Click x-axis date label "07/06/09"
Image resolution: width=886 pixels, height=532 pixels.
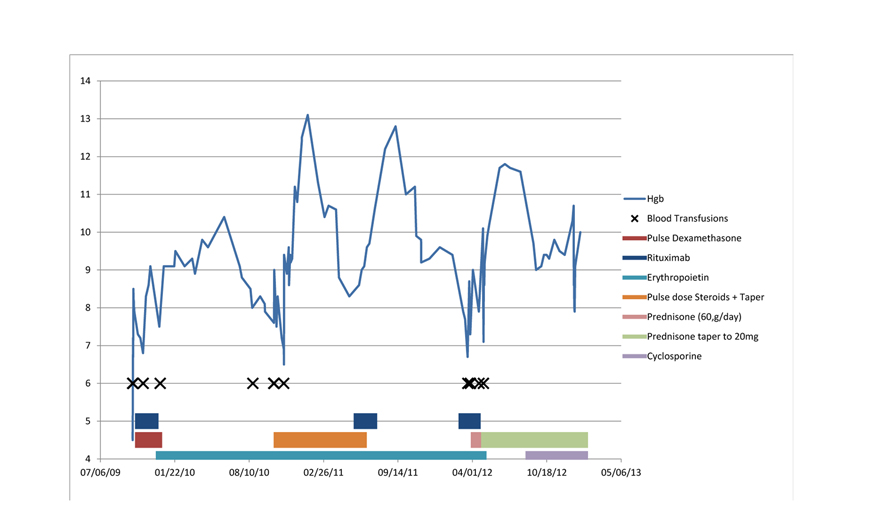click(x=101, y=473)
